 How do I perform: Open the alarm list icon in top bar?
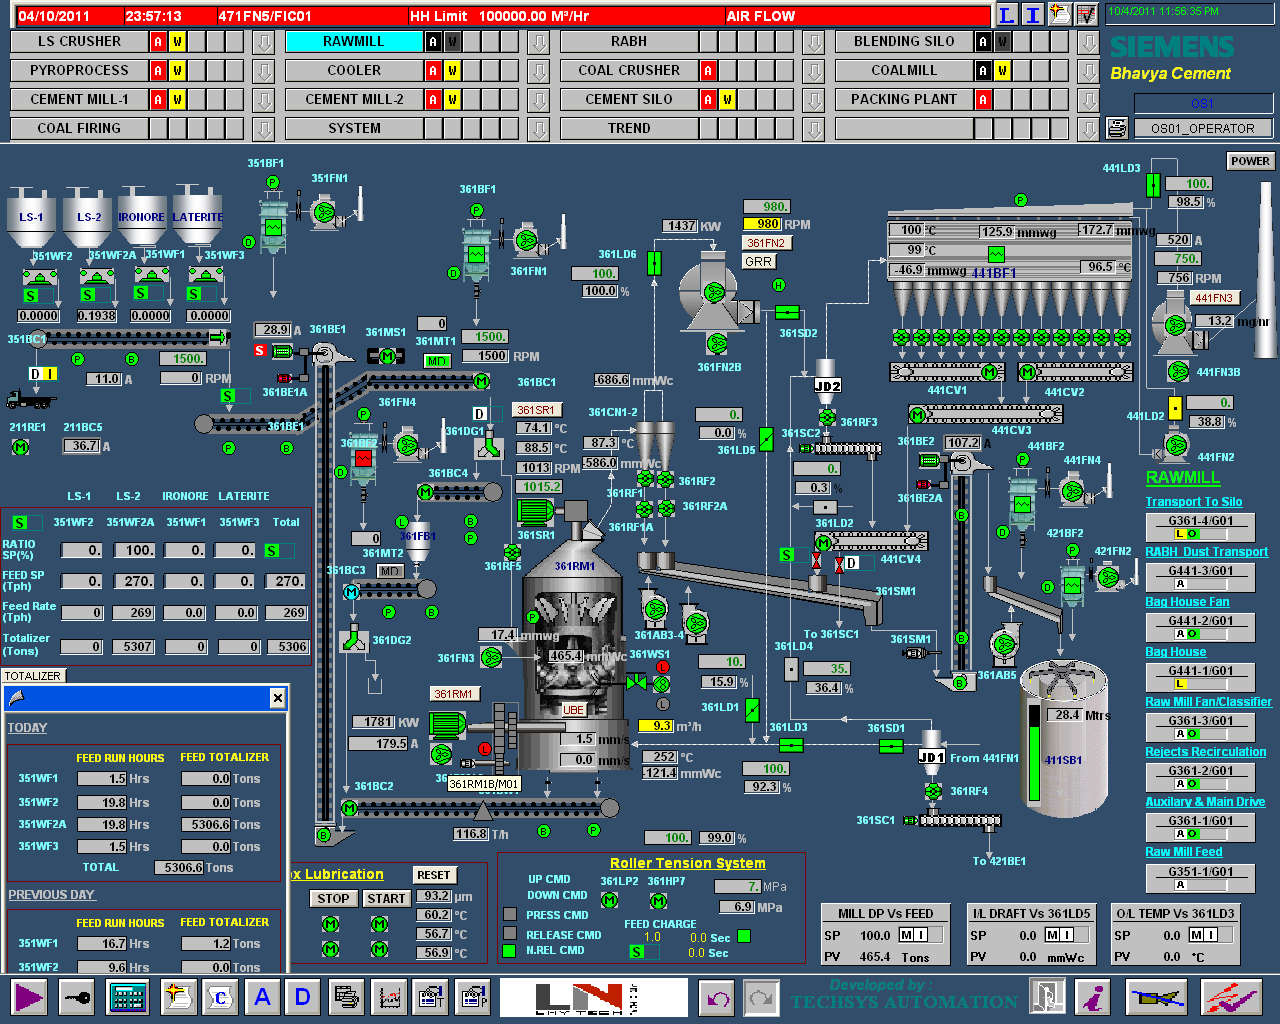(x=1059, y=15)
